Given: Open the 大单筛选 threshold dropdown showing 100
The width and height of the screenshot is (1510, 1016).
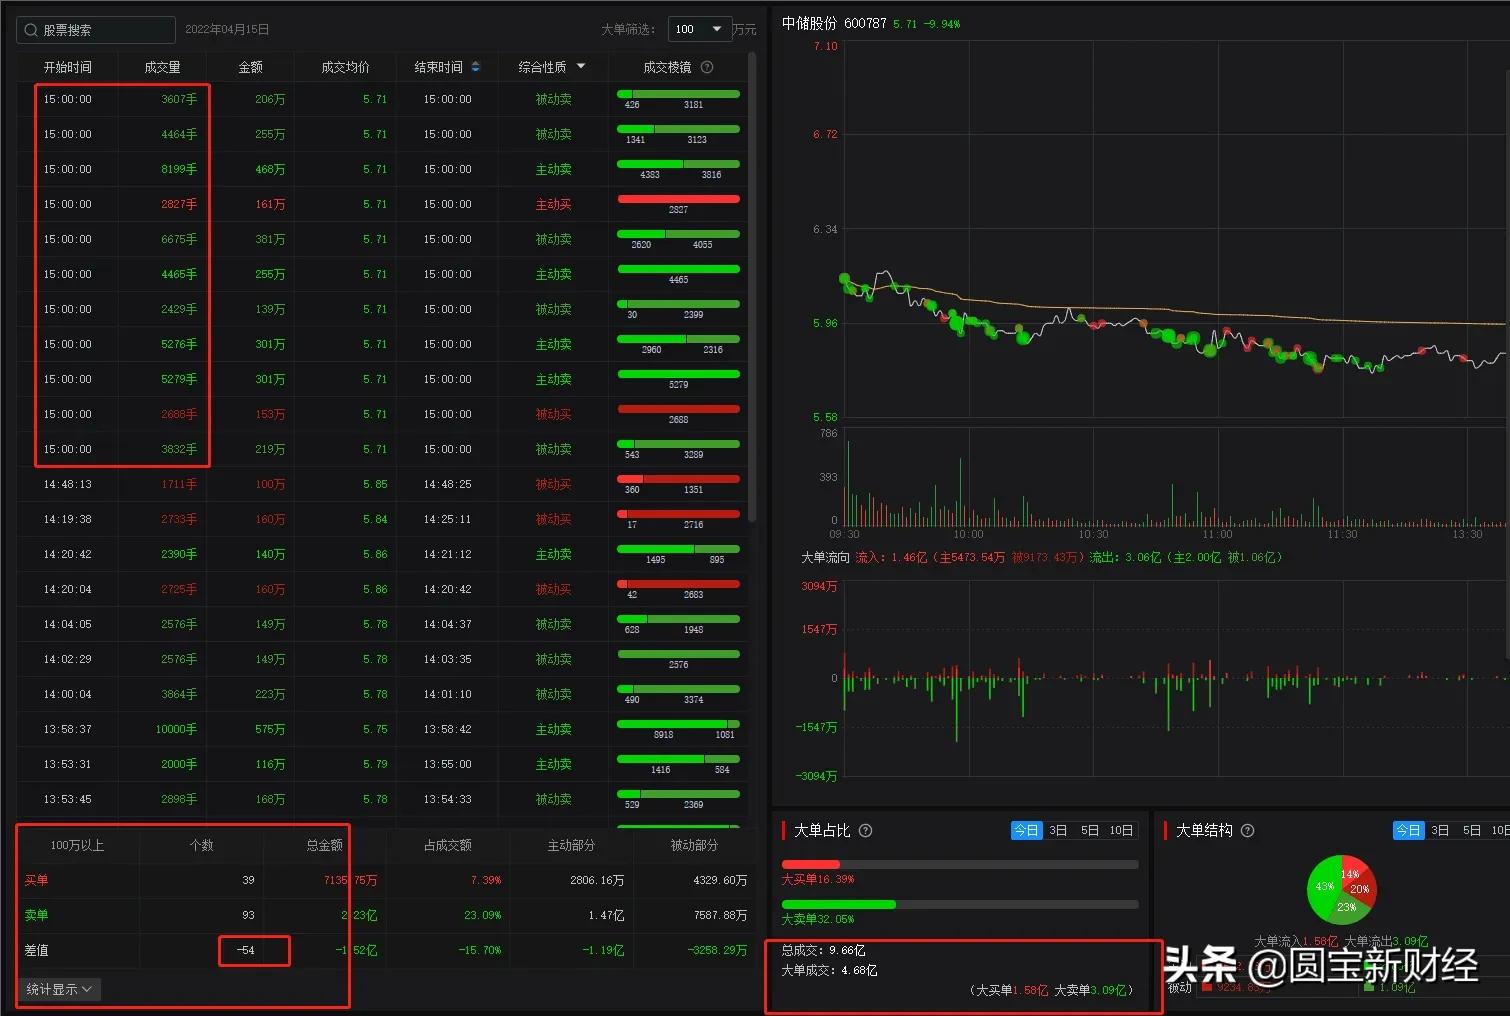Looking at the screenshot, I should click(x=699, y=29).
